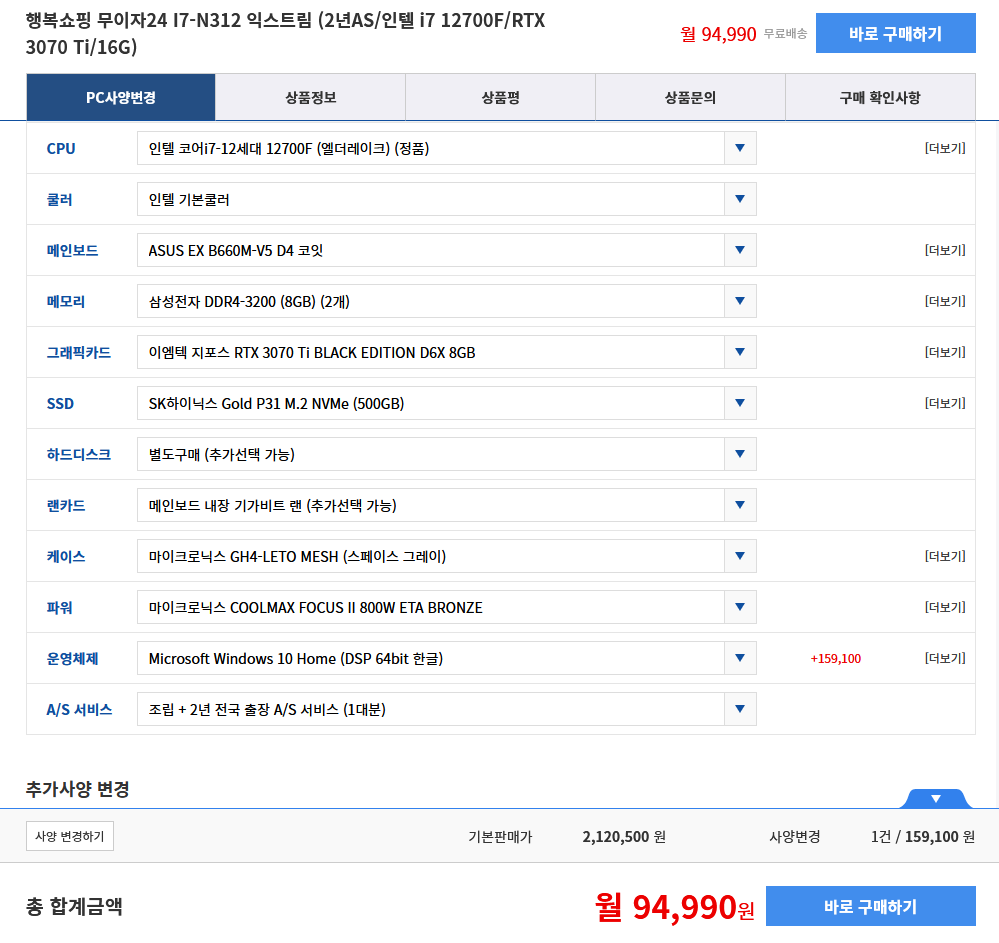The width and height of the screenshot is (999, 943).
Task: Click [더보기] link in the SSD row
Action: pos(945,403)
